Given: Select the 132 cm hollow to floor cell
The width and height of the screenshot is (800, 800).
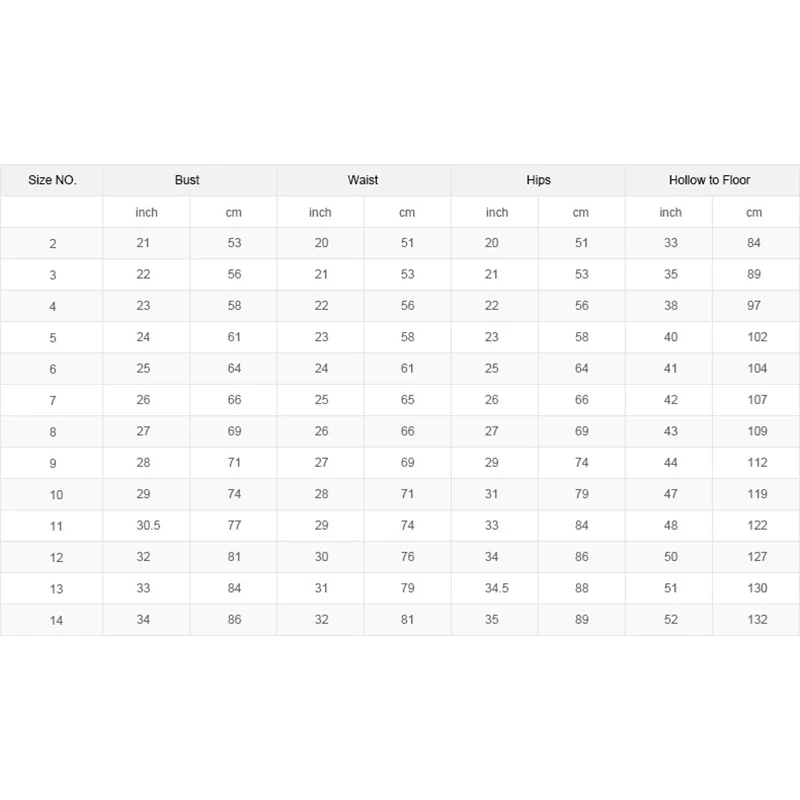Looking at the screenshot, I should [x=757, y=620].
